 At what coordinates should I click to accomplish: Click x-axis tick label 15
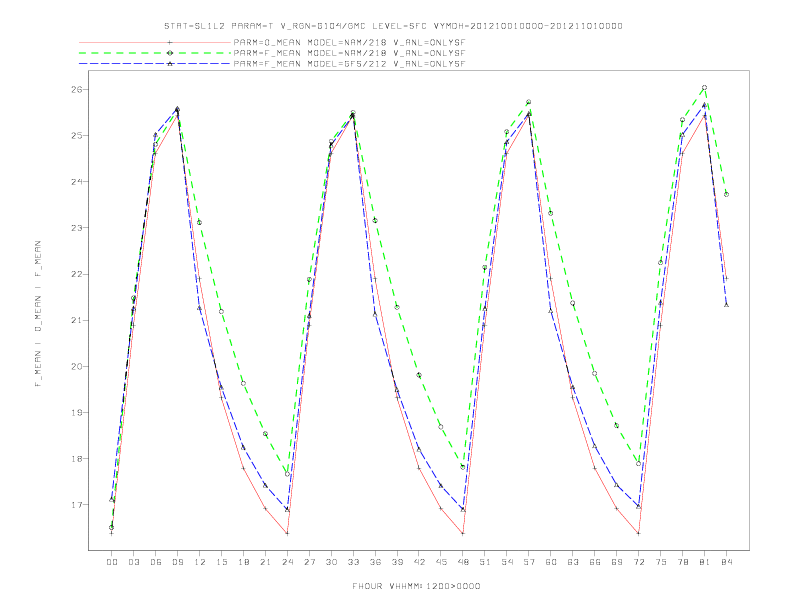[x=221, y=562]
